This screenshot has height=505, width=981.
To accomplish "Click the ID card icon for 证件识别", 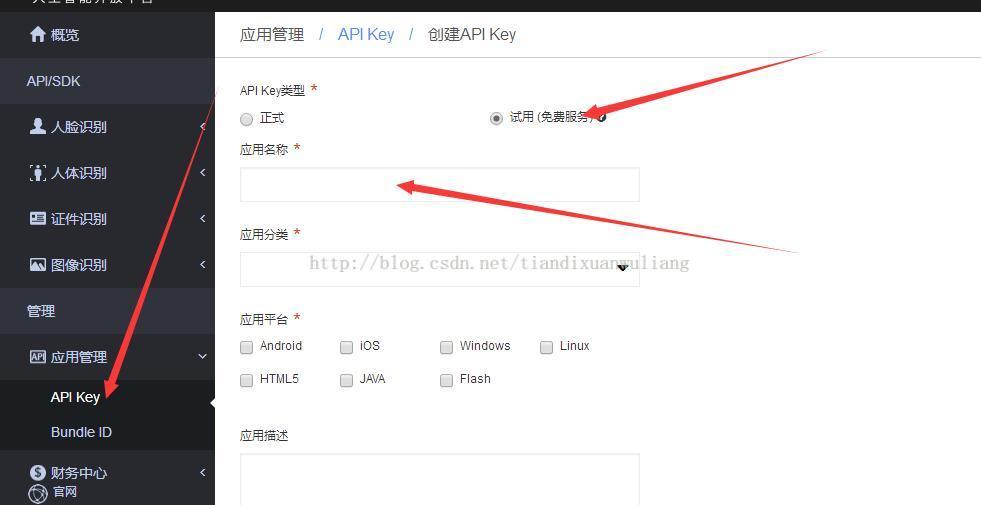I will point(38,218).
